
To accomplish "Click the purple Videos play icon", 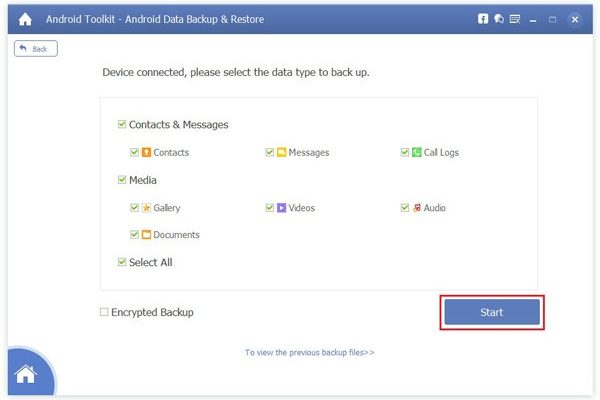I will pyautogui.click(x=282, y=208).
